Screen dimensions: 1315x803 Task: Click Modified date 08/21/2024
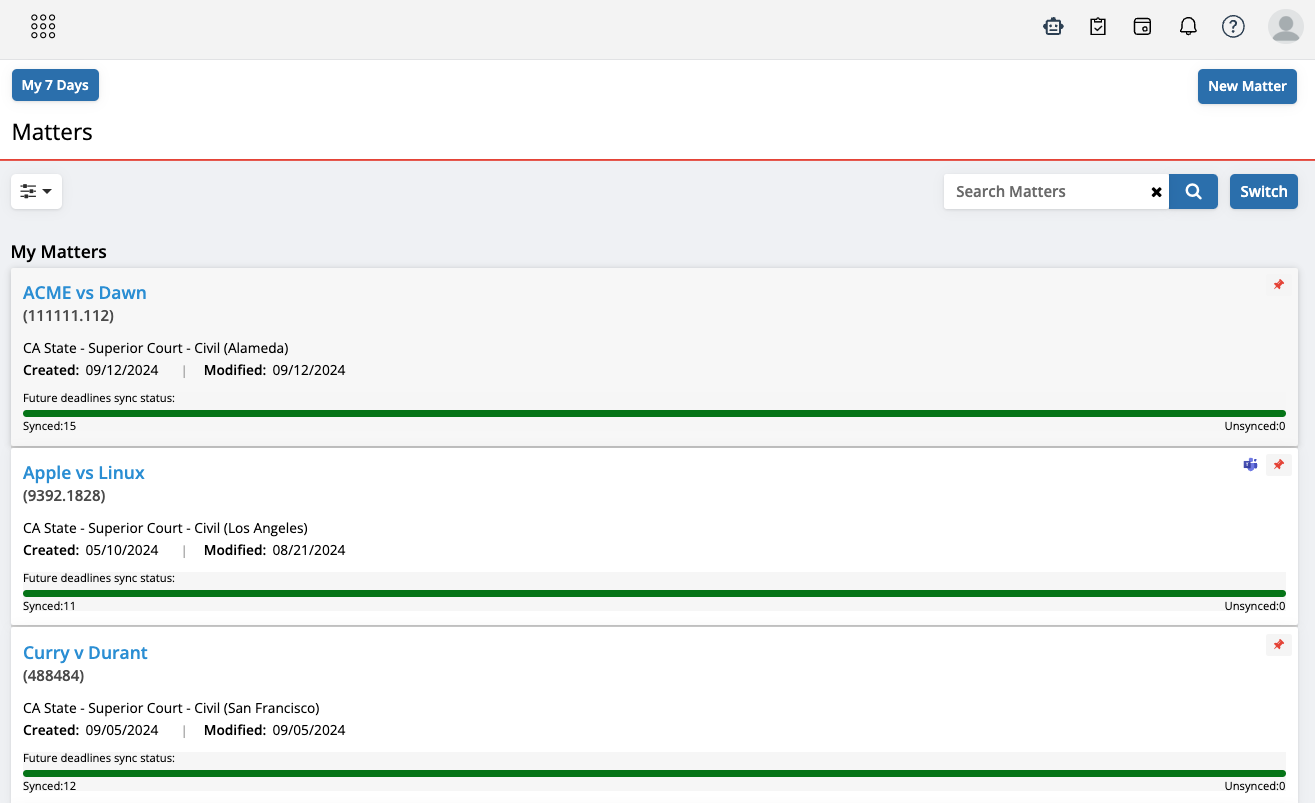(309, 550)
